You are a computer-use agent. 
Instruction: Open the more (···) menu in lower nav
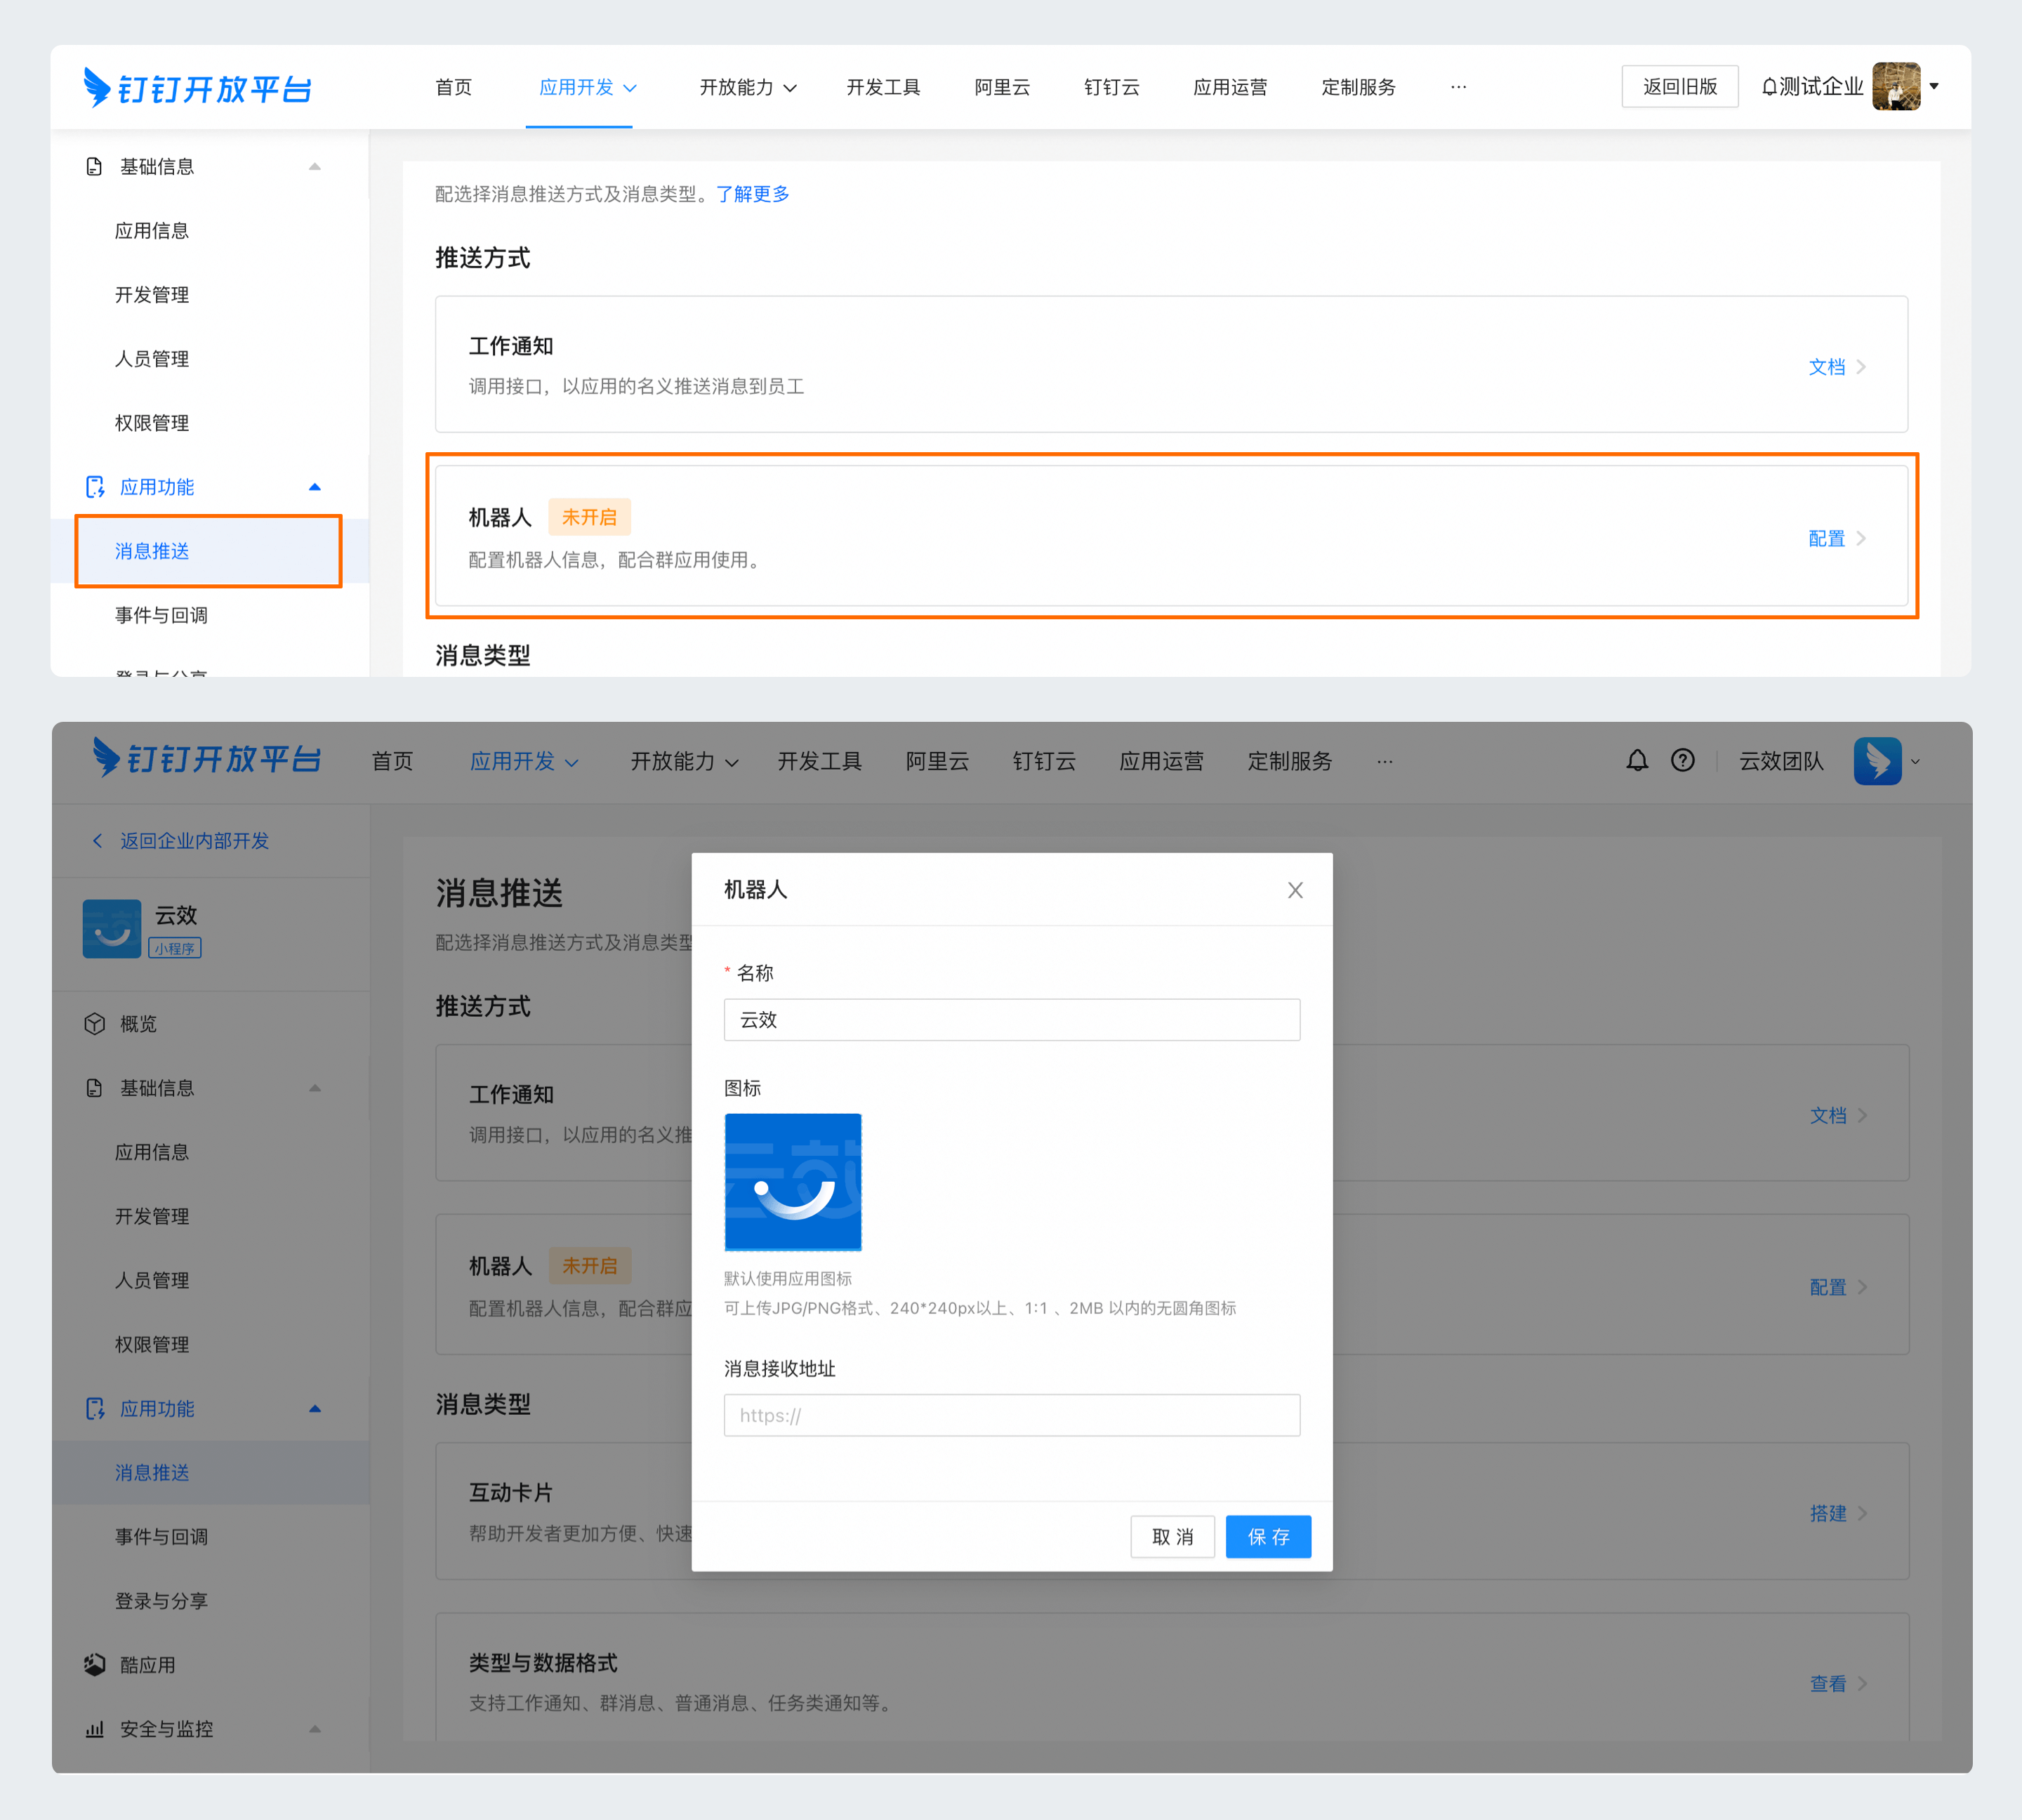tap(1384, 761)
